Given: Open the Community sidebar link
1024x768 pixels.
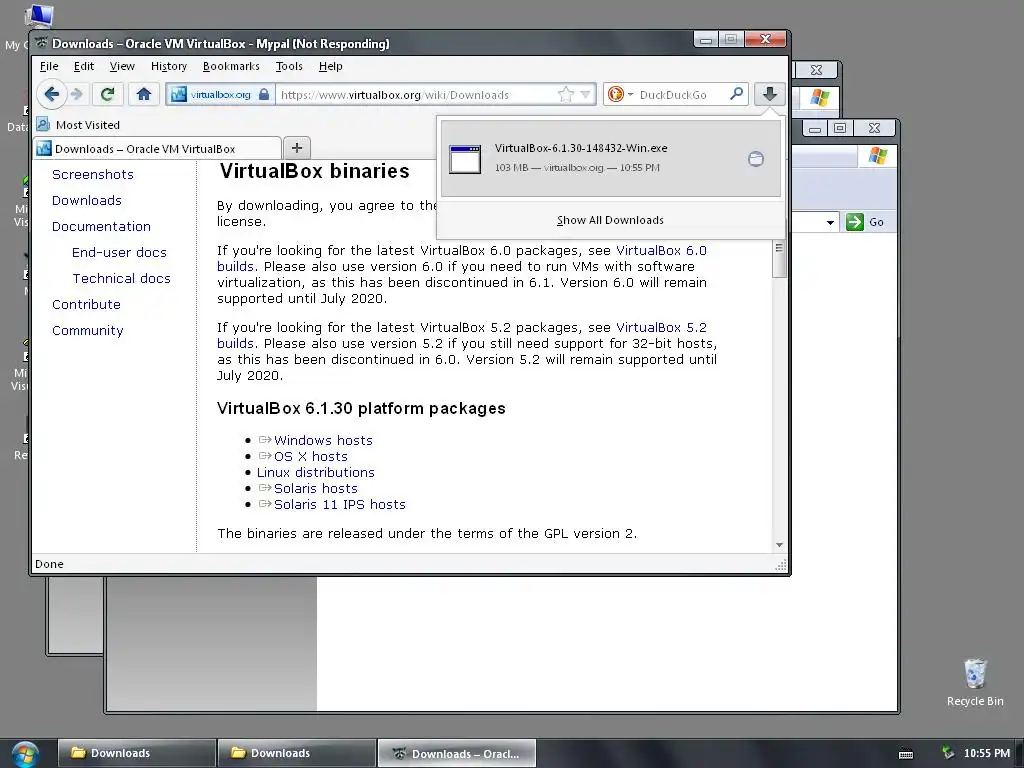Looking at the screenshot, I should [x=88, y=330].
